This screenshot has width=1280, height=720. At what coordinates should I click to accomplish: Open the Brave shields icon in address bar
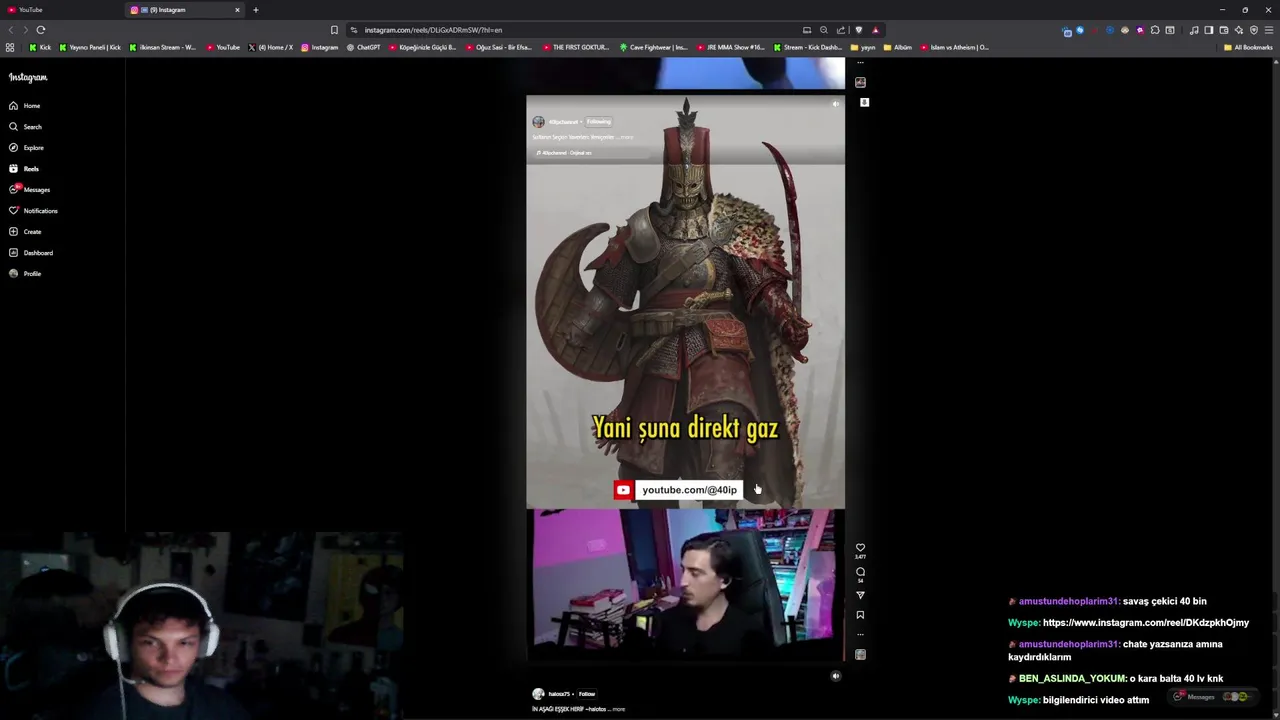[858, 30]
